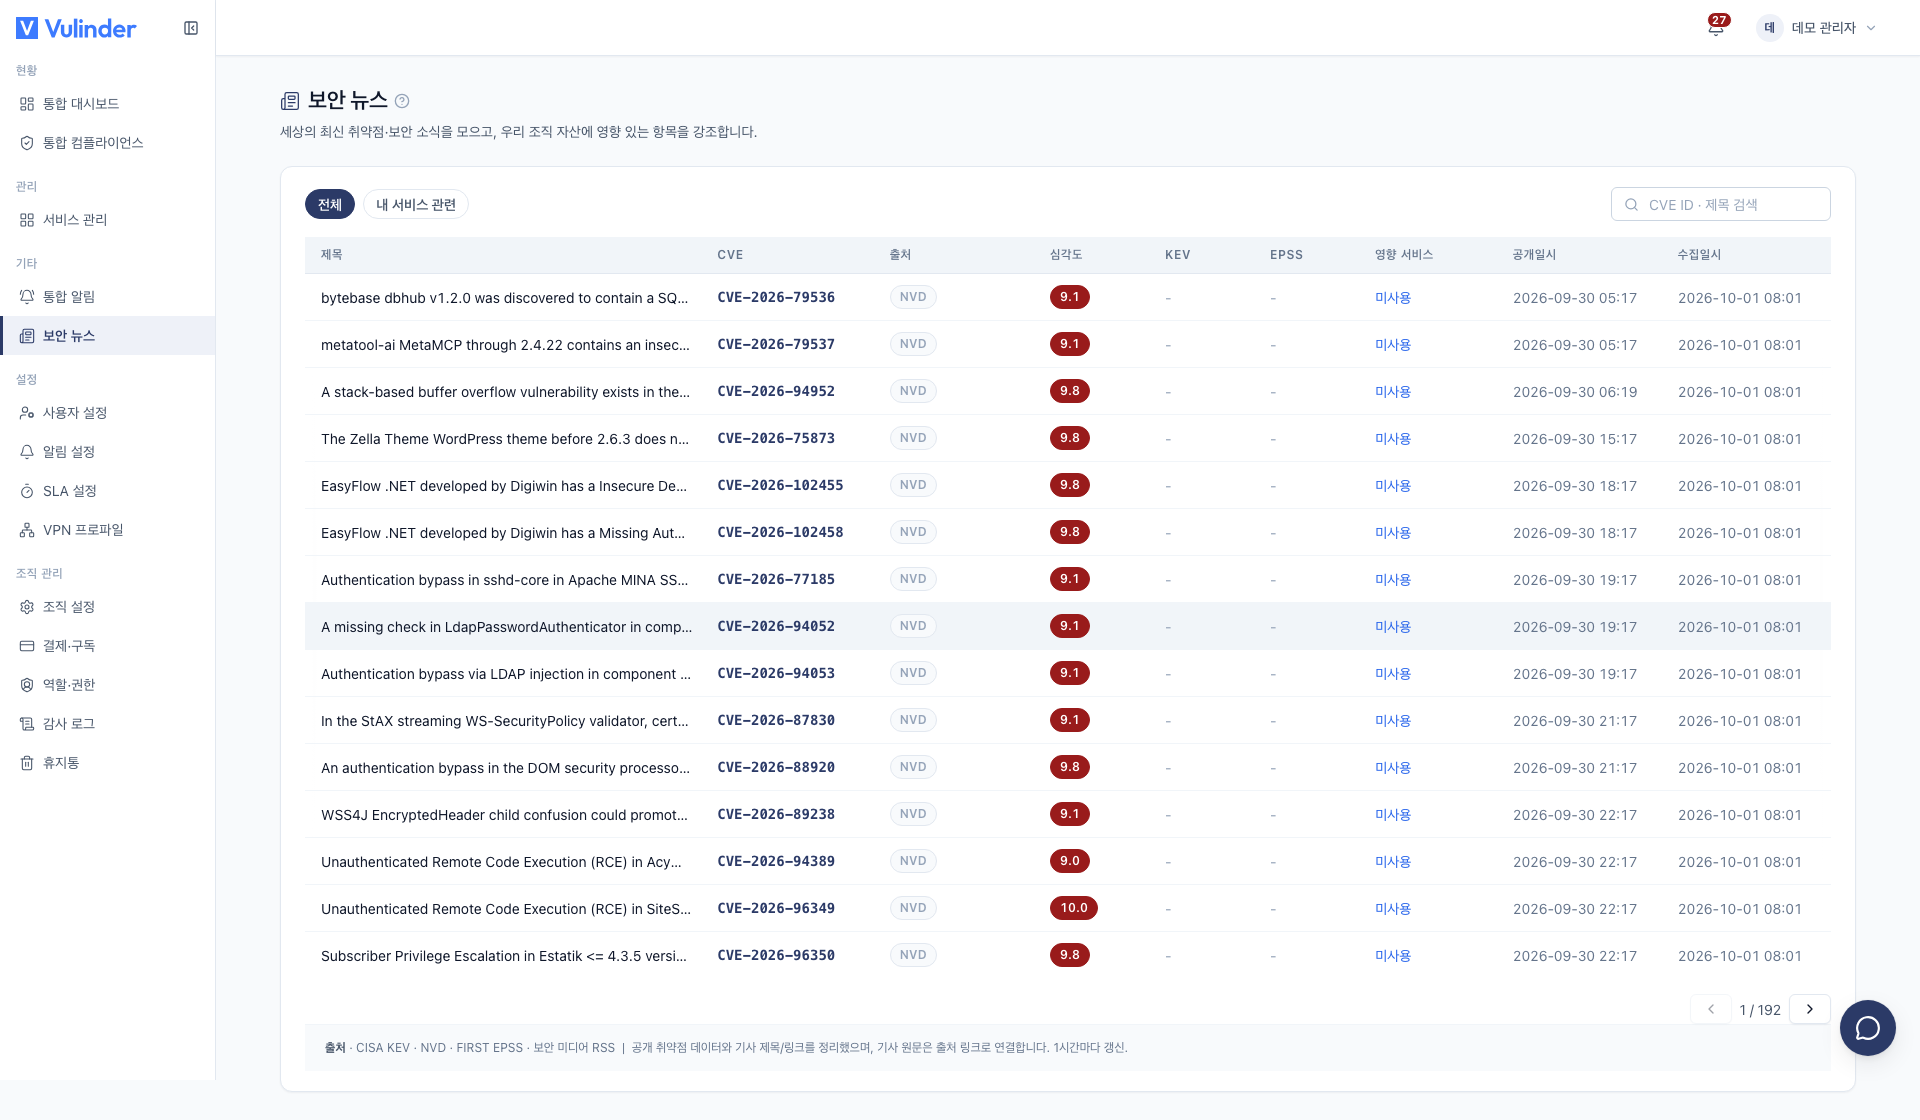Click 미사용 link for CVE-2026-77185
This screenshot has width=1920, height=1120.
click(1393, 579)
